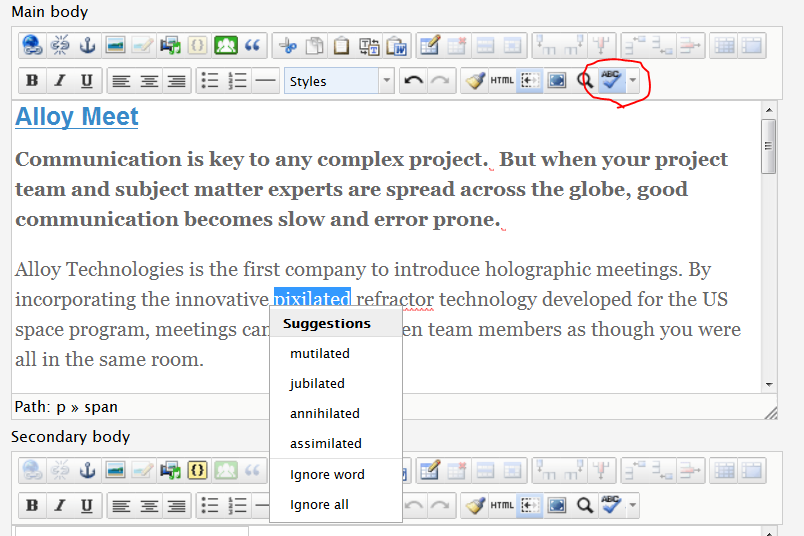The height and width of the screenshot is (536, 804).
Task: Toggle underline formatting in Main body toolbar
Action: tap(86, 81)
